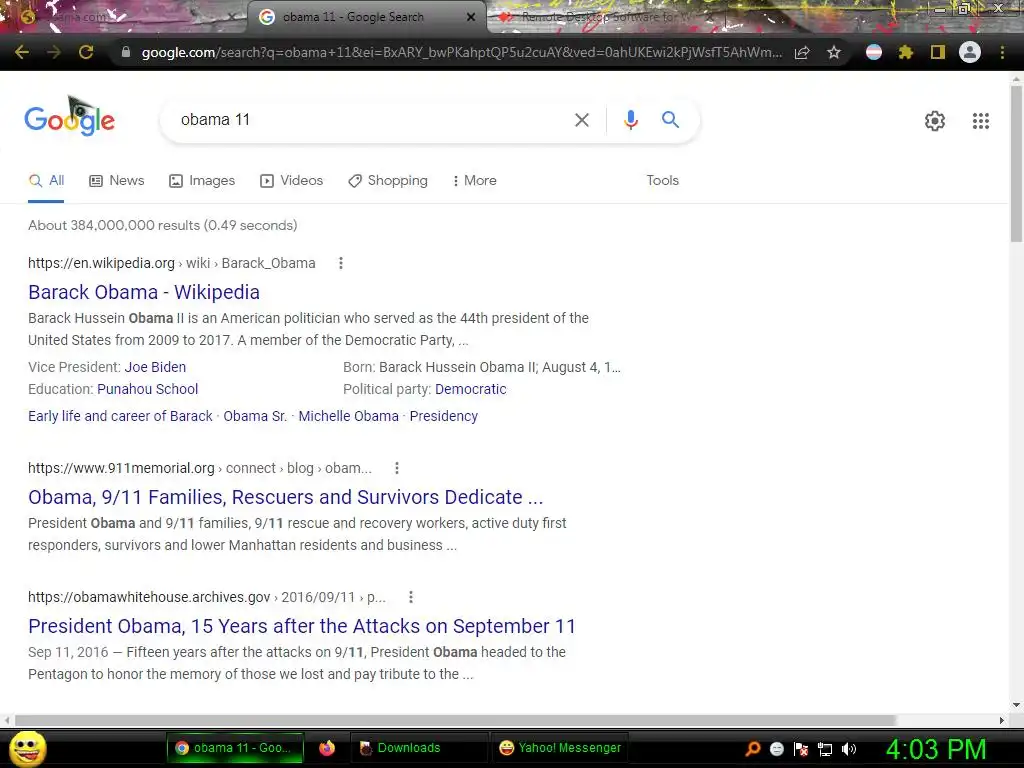
Task: Open Chrome three-dot menu
Action: (x=1002, y=52)
